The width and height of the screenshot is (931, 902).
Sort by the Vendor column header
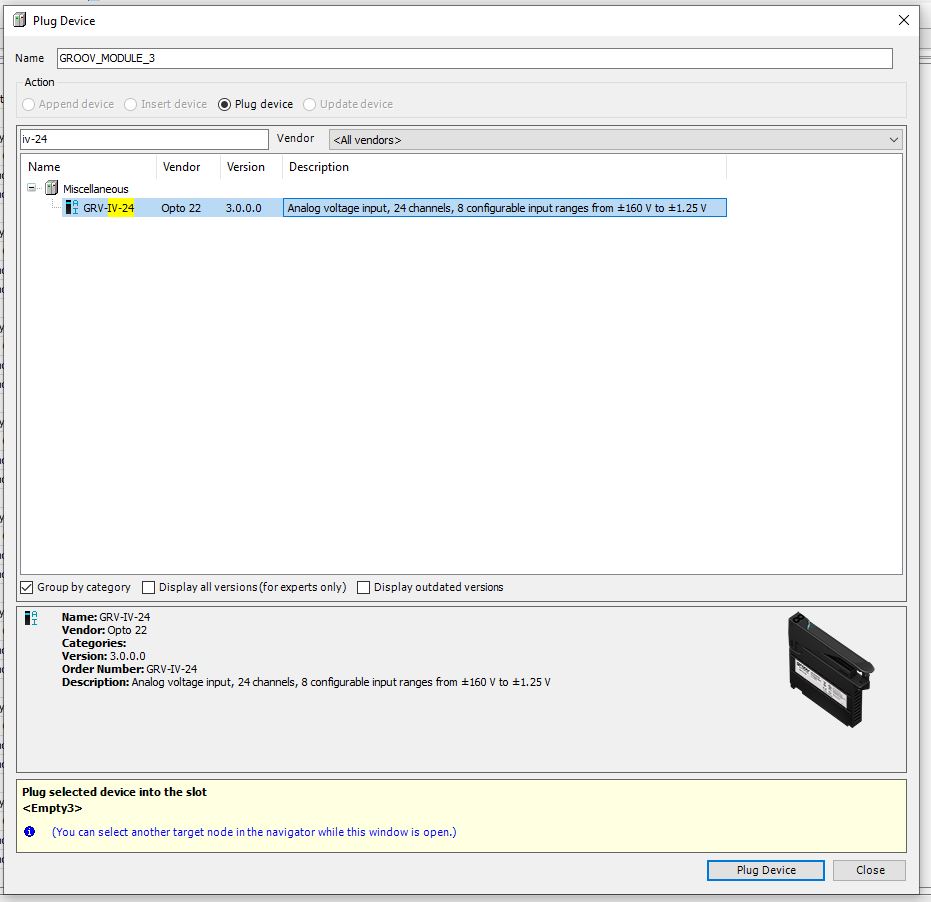pyautogui.click(x=188, y=167)
